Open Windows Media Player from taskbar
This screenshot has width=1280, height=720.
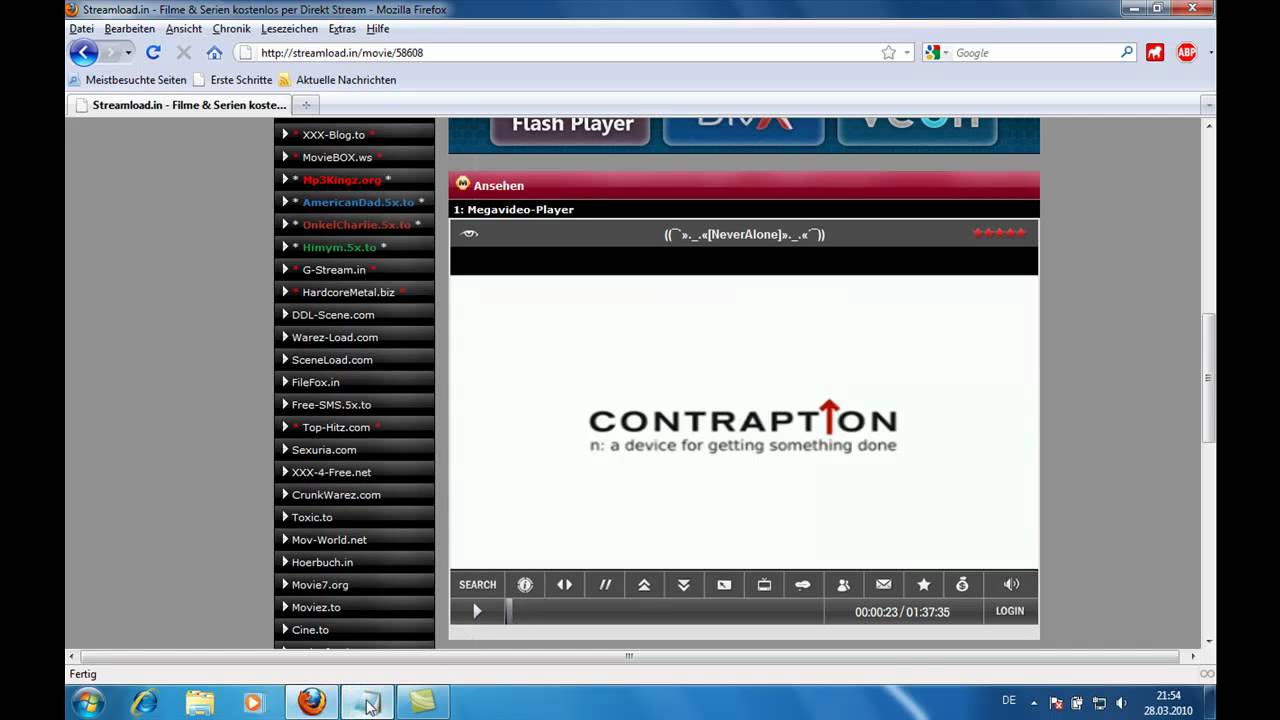point(253,703)
